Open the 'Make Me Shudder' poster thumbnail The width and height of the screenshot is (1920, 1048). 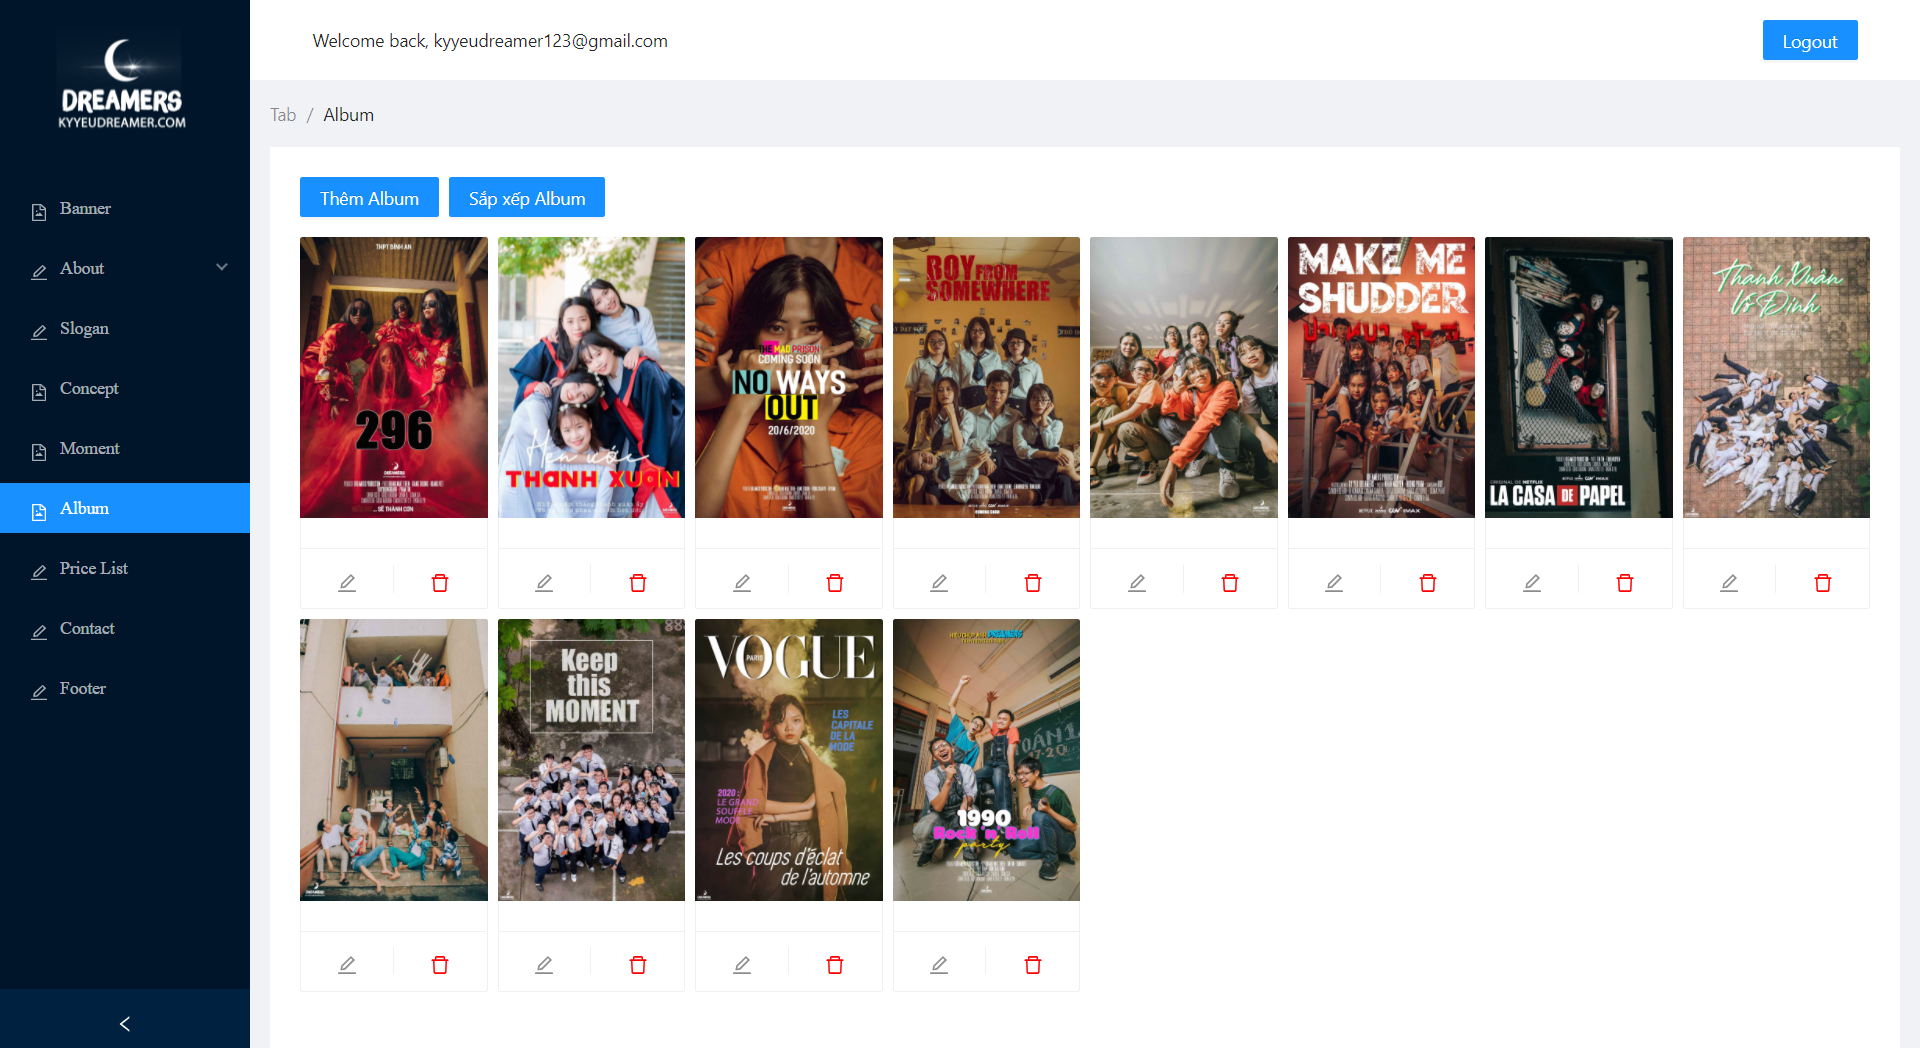(1381, 377)
